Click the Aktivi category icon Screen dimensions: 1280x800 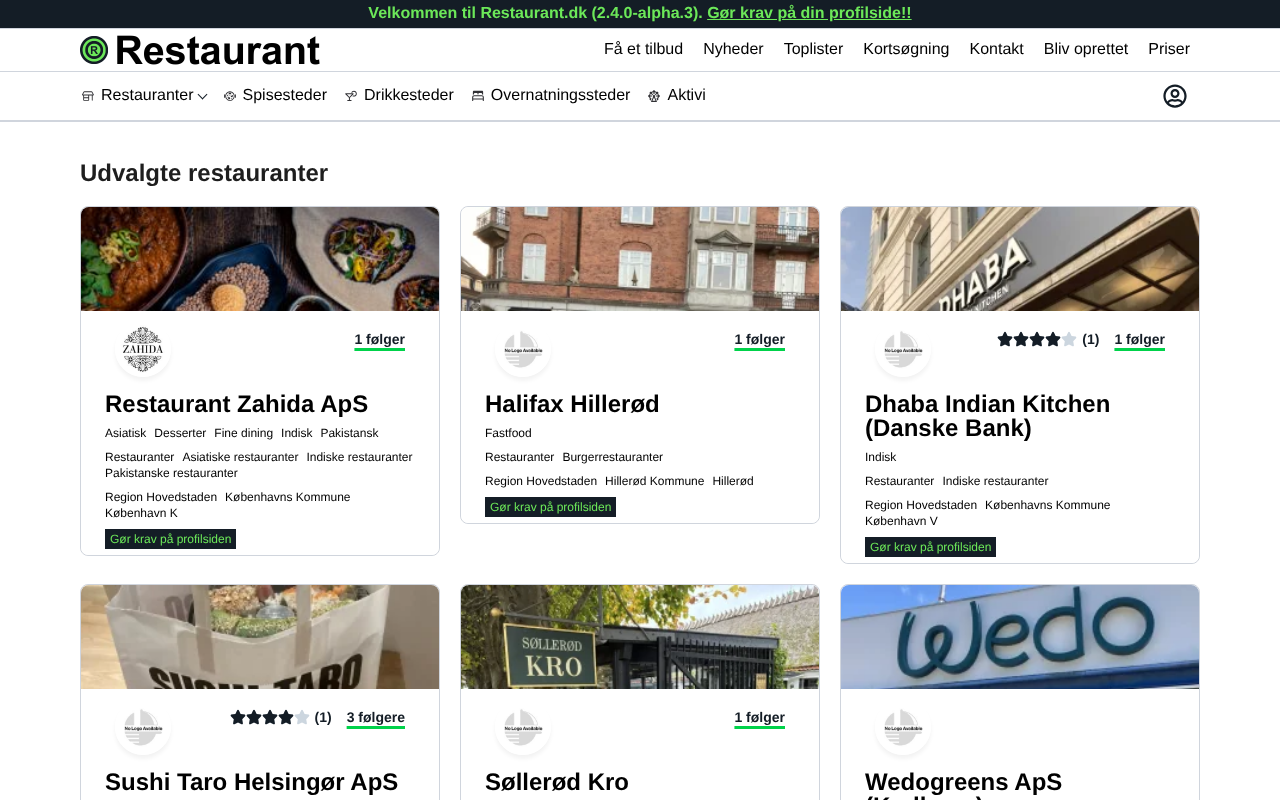pyautogui.click(x=654, y=96)
